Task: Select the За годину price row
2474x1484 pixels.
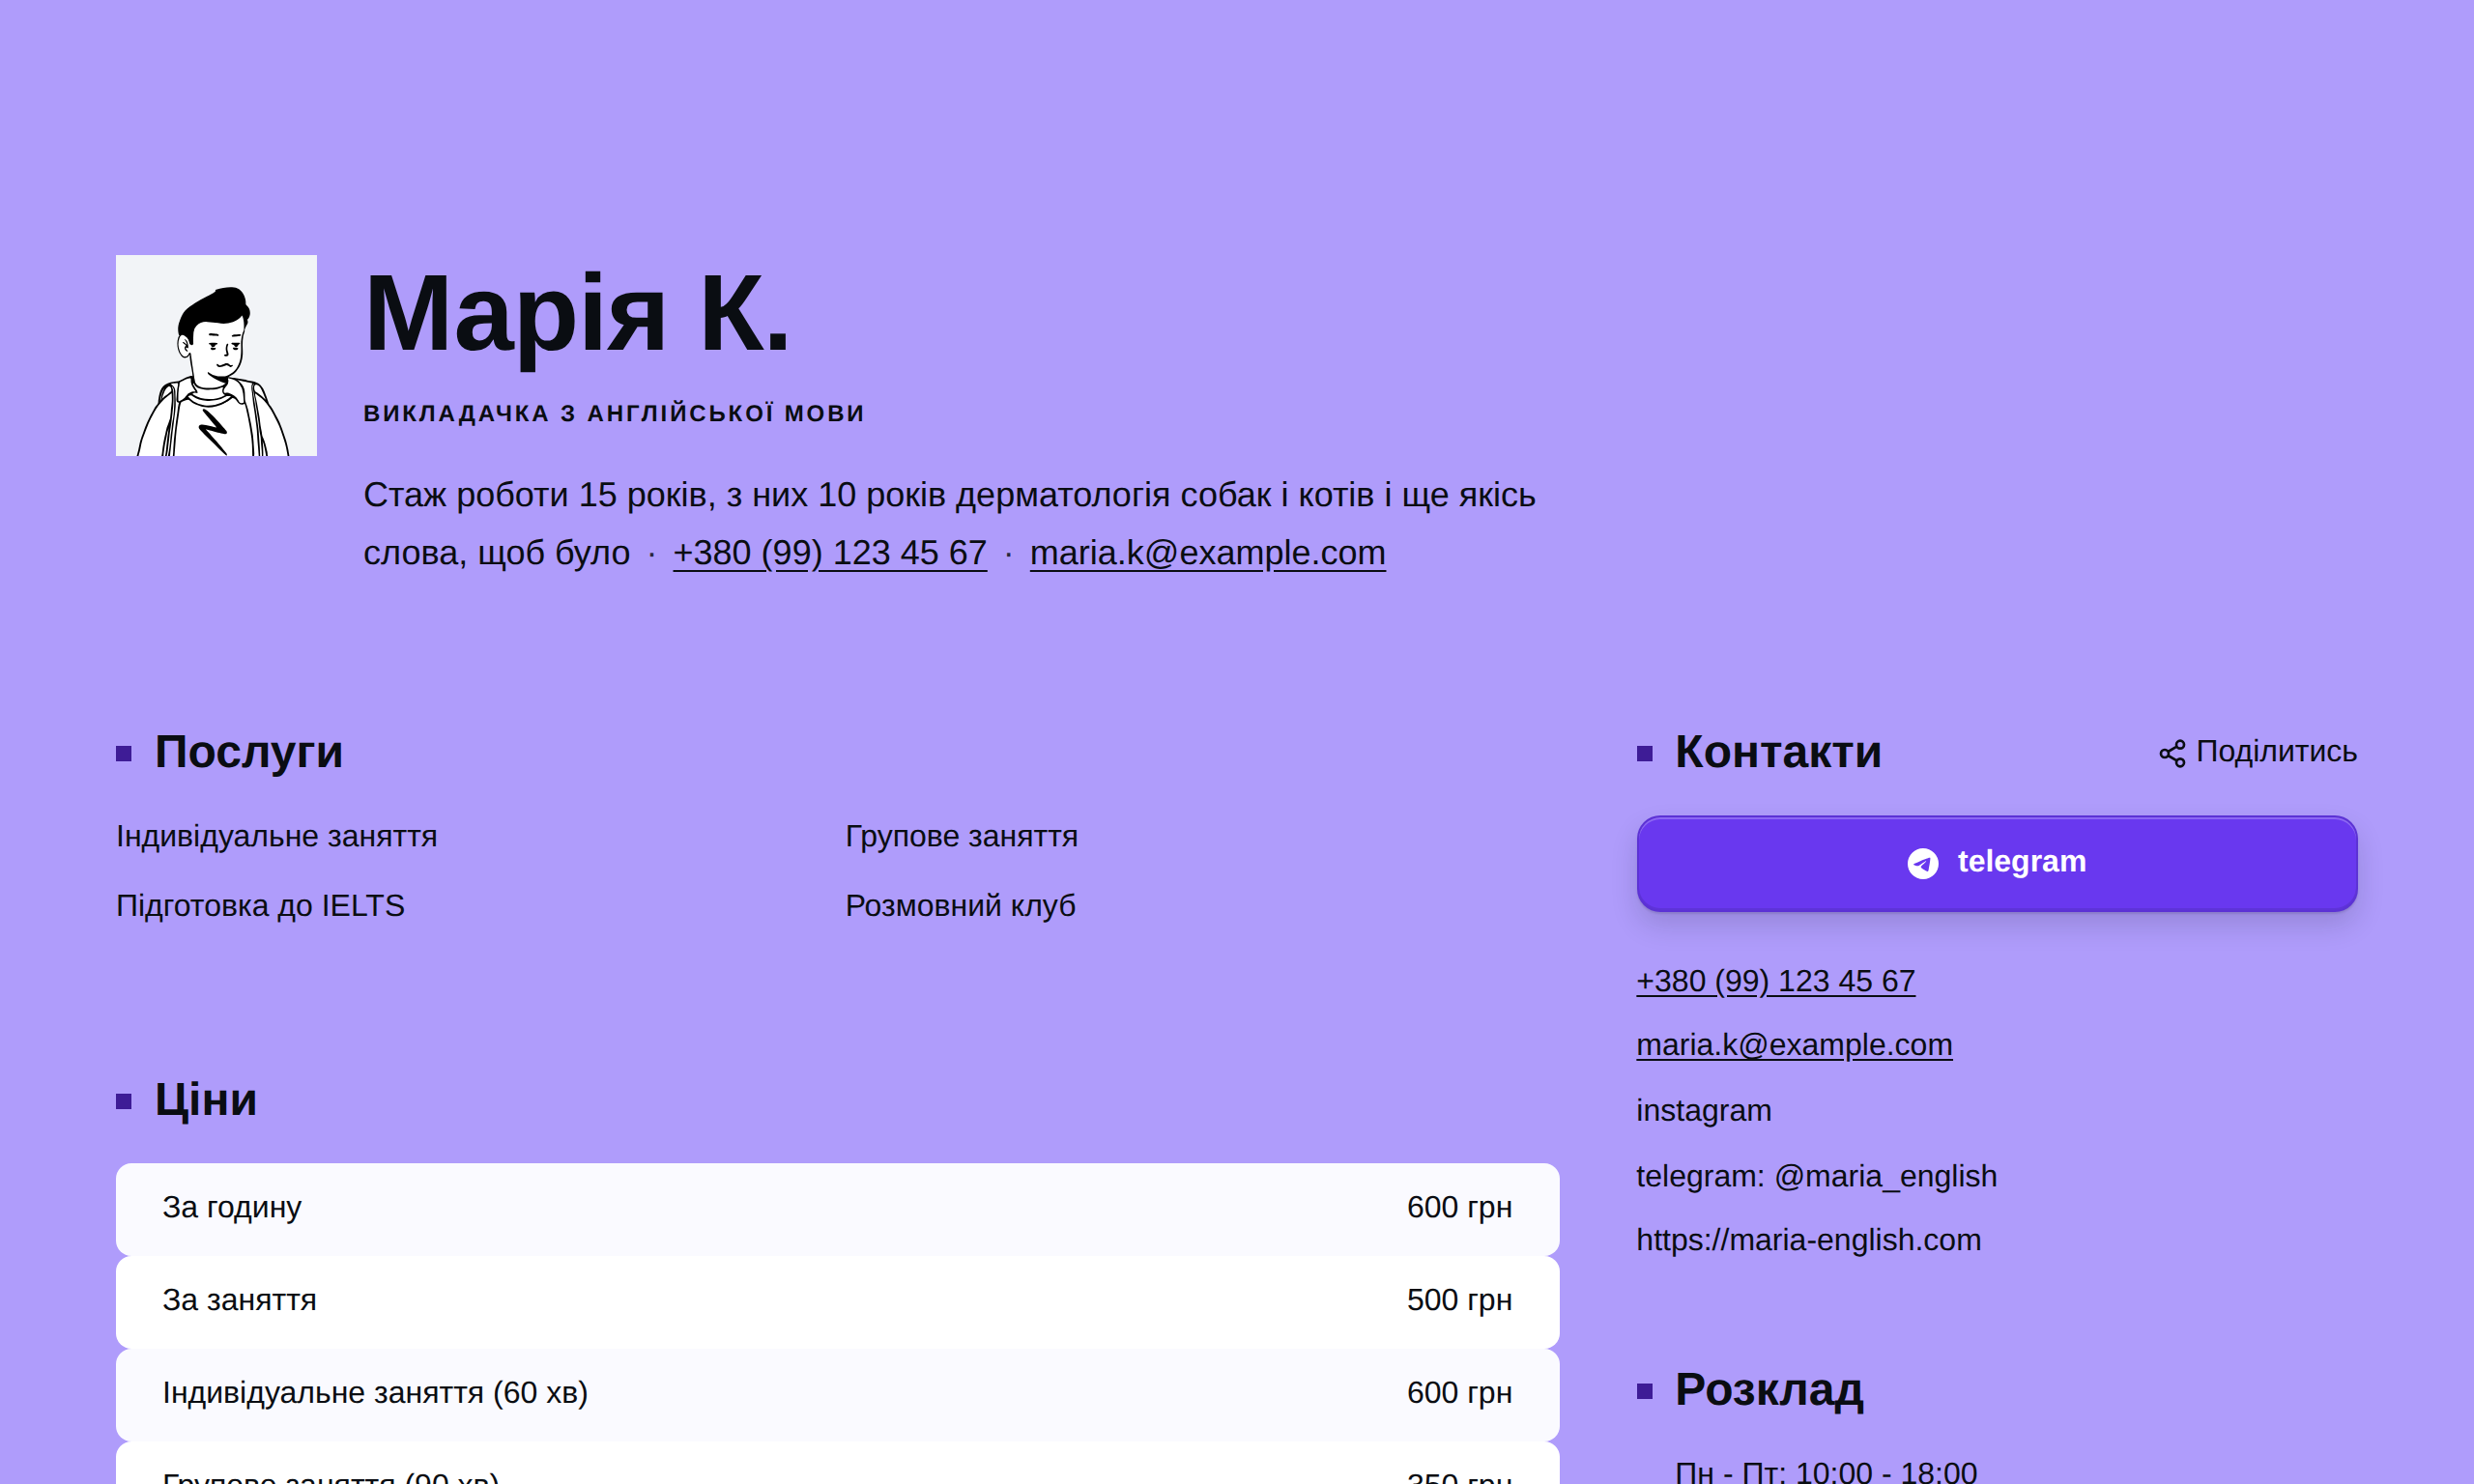Action: coord(837,1208)
